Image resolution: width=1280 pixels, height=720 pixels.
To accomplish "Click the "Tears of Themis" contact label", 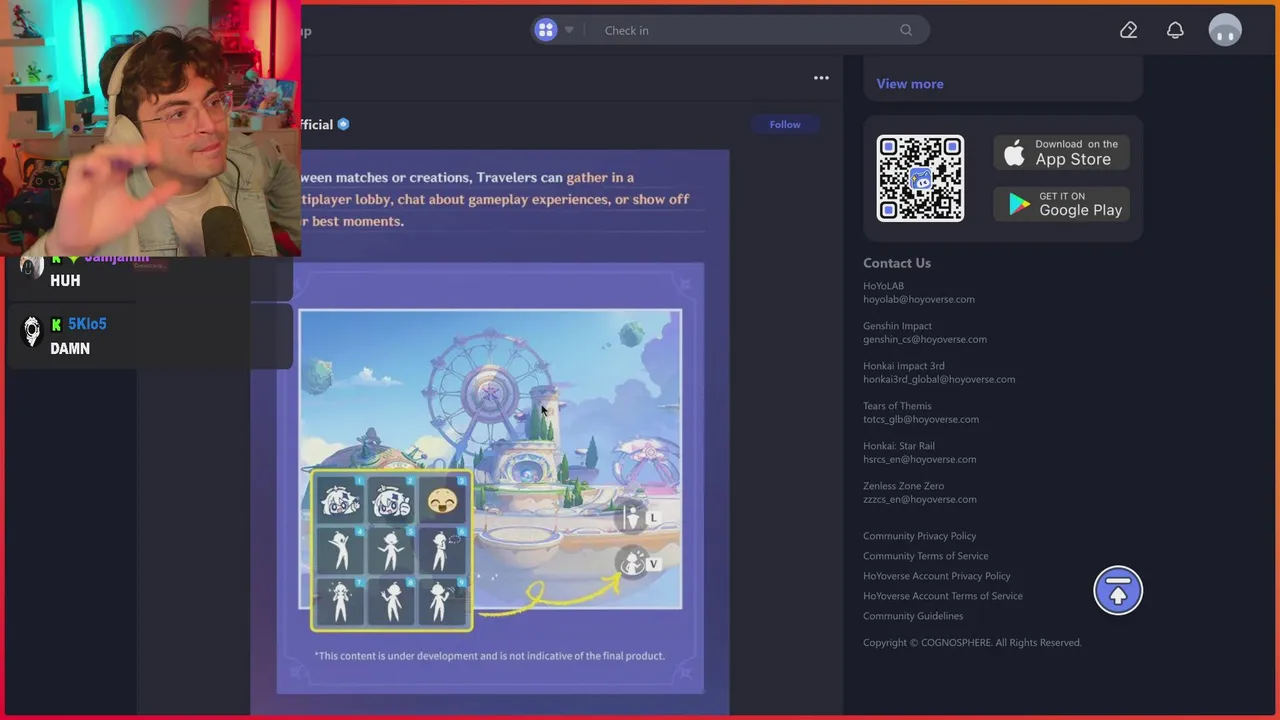I will 897,406.
